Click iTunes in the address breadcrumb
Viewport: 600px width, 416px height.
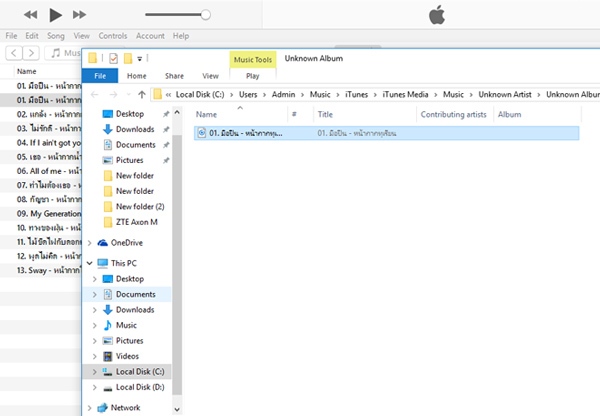click(x=356, y=95)
